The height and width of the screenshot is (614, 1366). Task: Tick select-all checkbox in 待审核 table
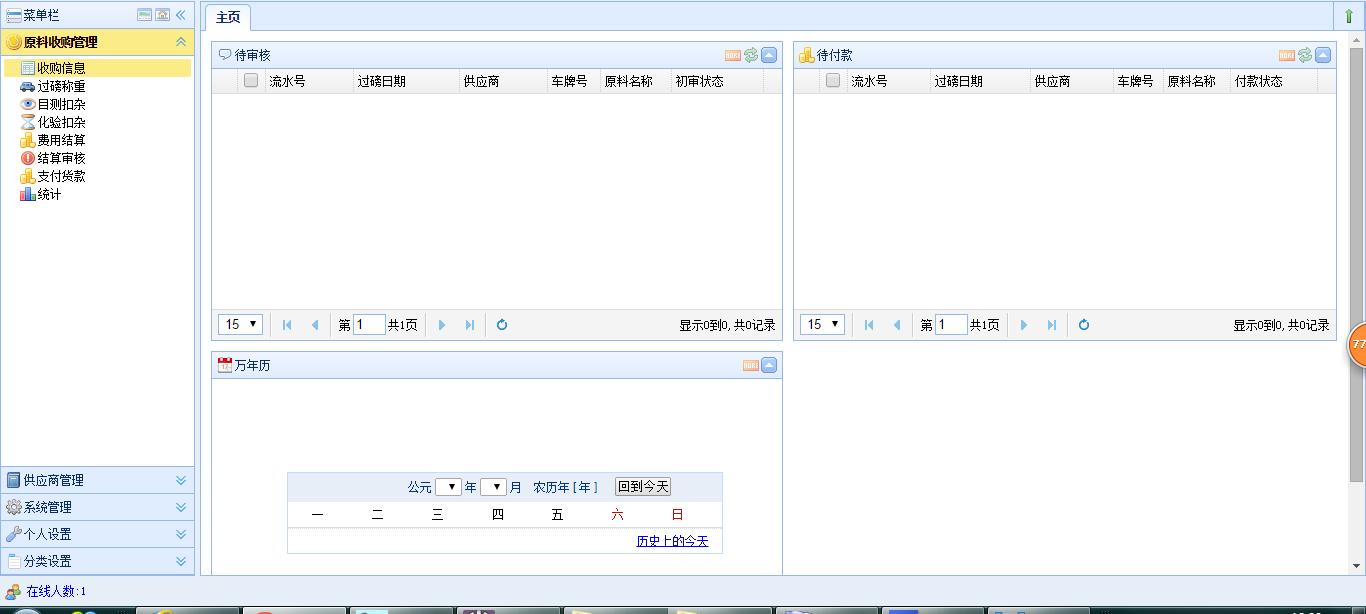(251, 81)
